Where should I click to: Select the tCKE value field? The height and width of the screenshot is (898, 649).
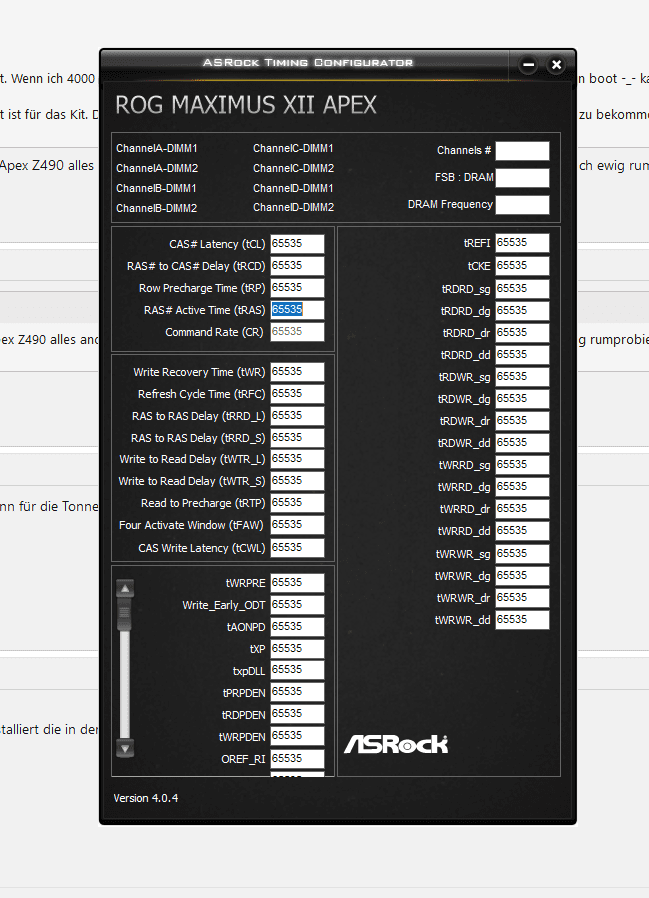[522, 266]
